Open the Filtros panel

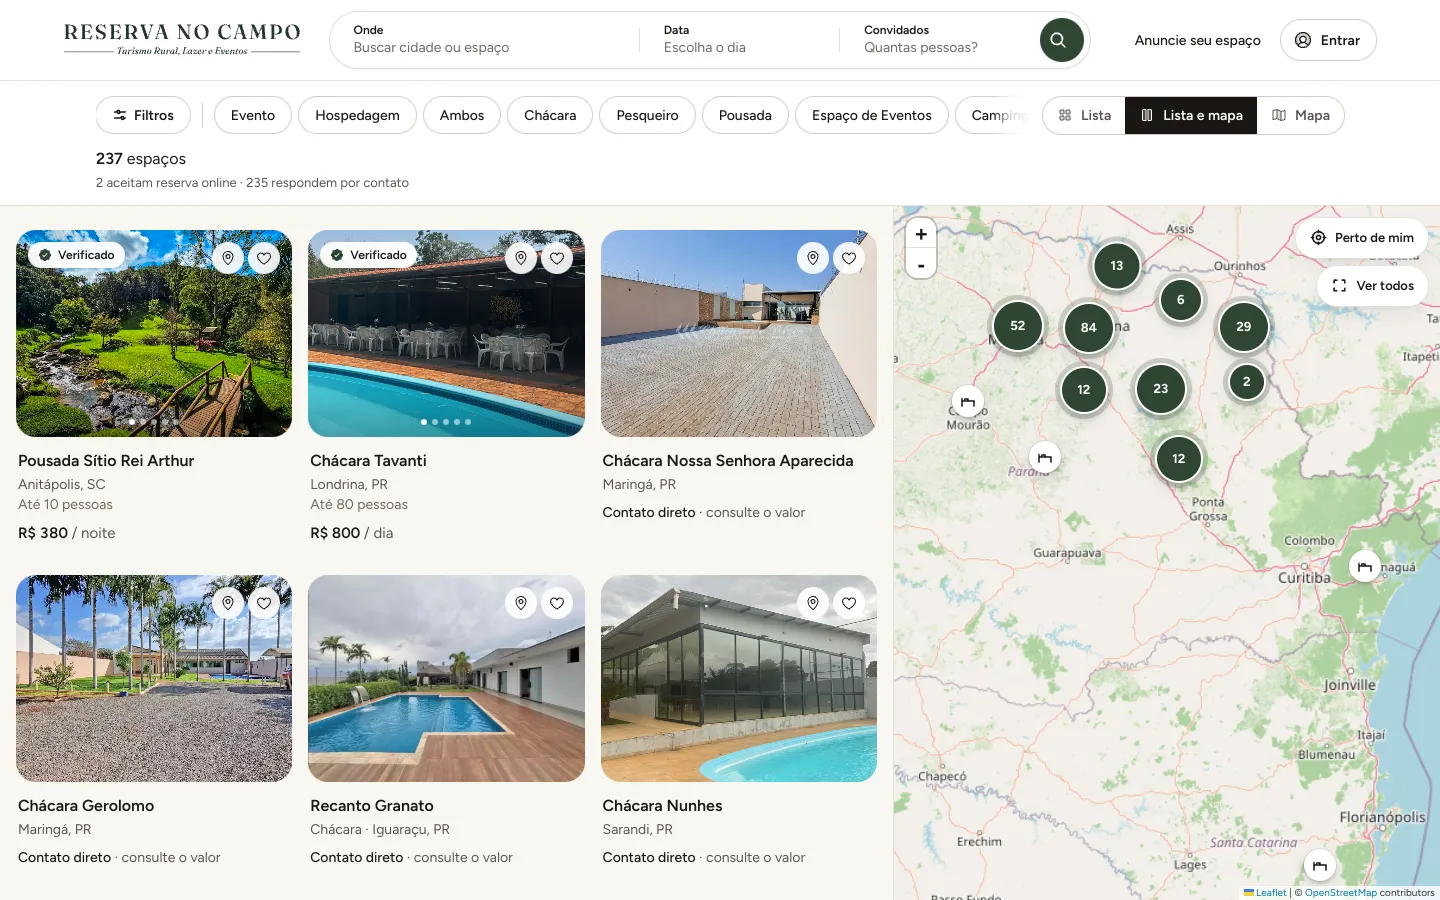(x=144, y=115)
